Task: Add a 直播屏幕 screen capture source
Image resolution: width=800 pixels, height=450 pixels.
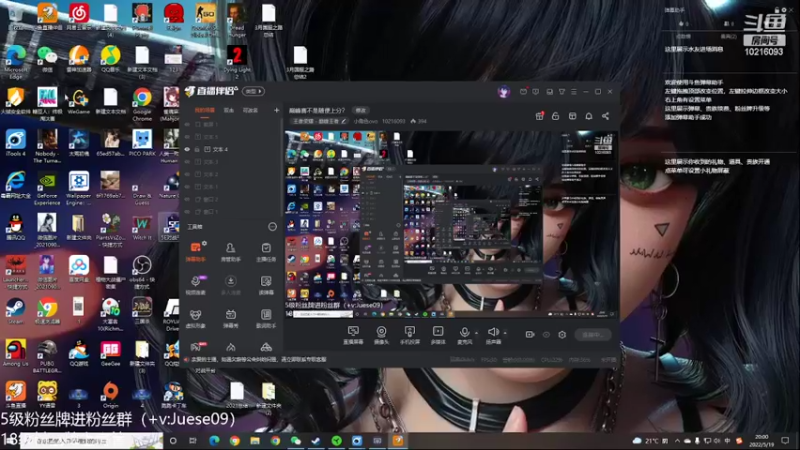Action: pyautogui.click(x=353, y=335)
